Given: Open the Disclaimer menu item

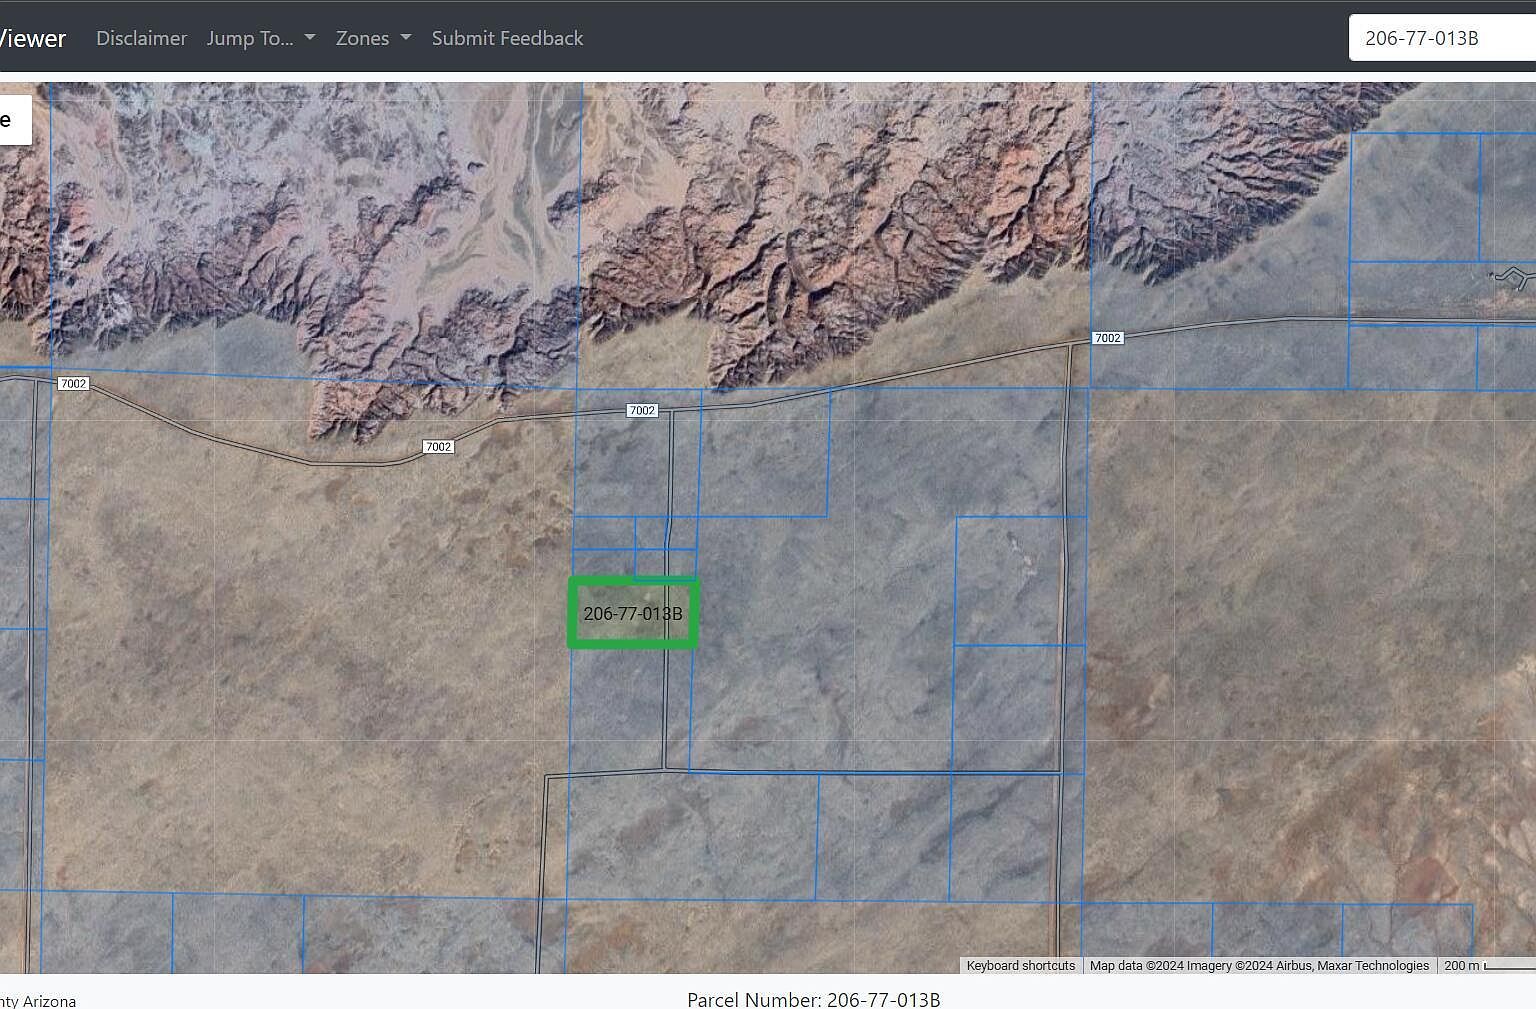Looking at the screenshot, I should [x=141, y=38].
